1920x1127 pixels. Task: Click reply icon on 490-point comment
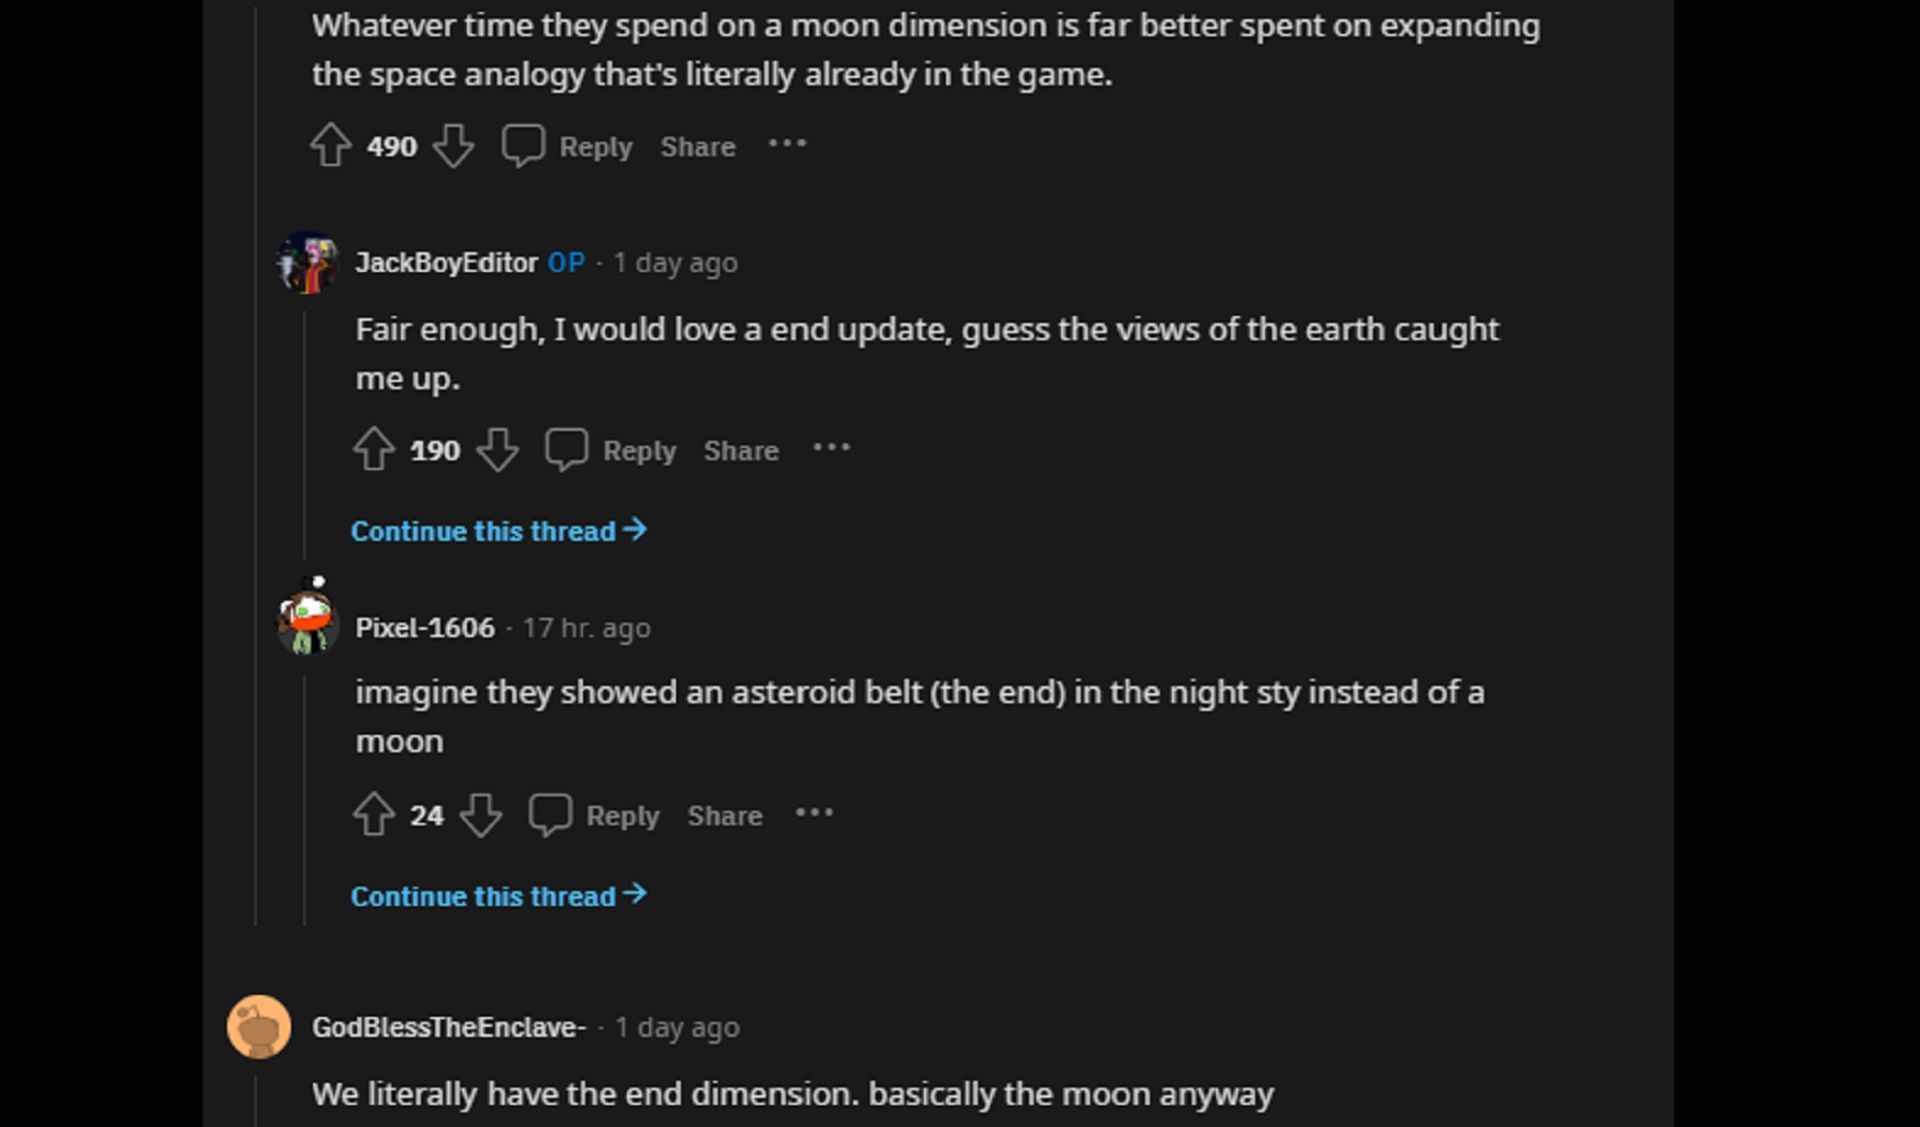[x=523, y=146]
